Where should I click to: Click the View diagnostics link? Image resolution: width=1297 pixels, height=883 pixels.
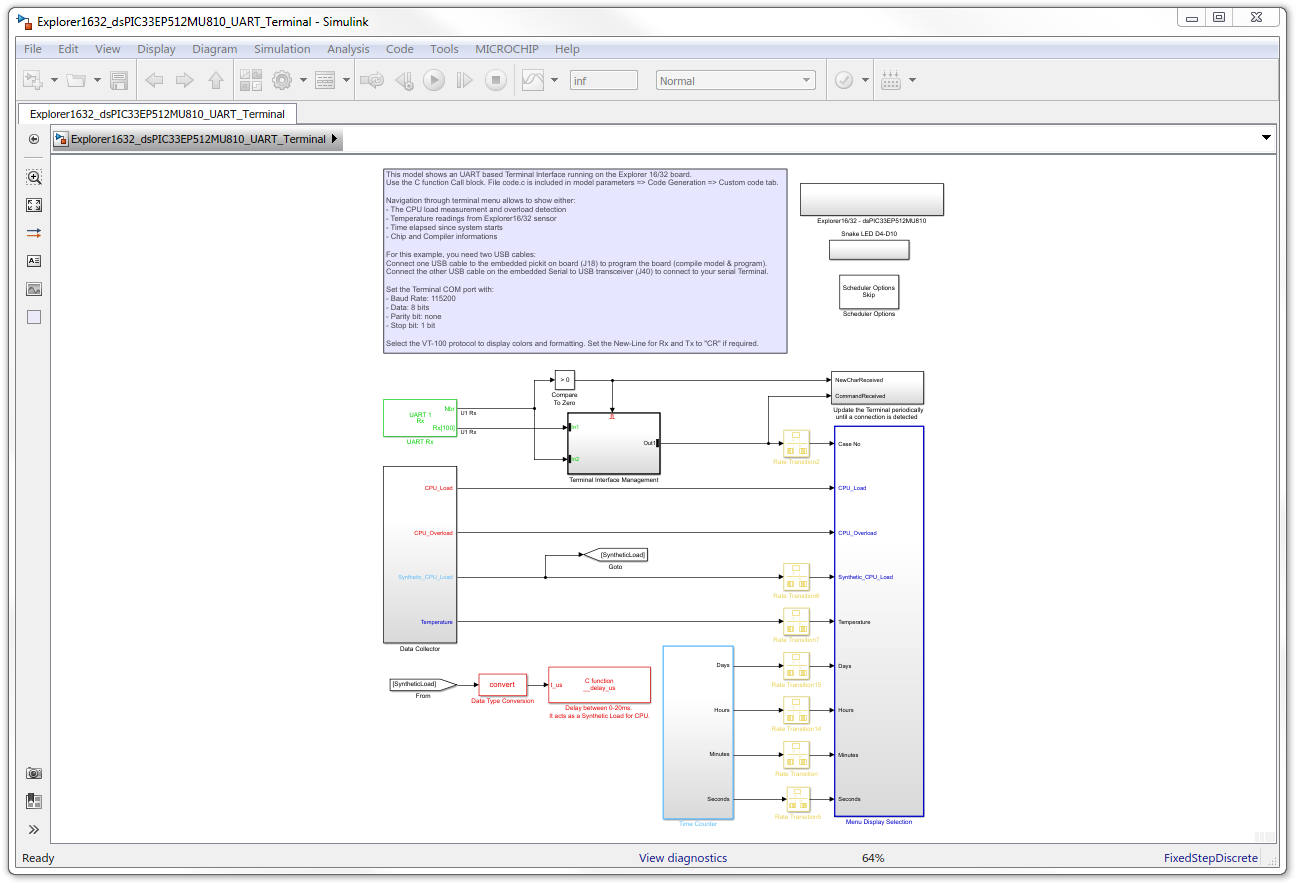tap(683, 858)
